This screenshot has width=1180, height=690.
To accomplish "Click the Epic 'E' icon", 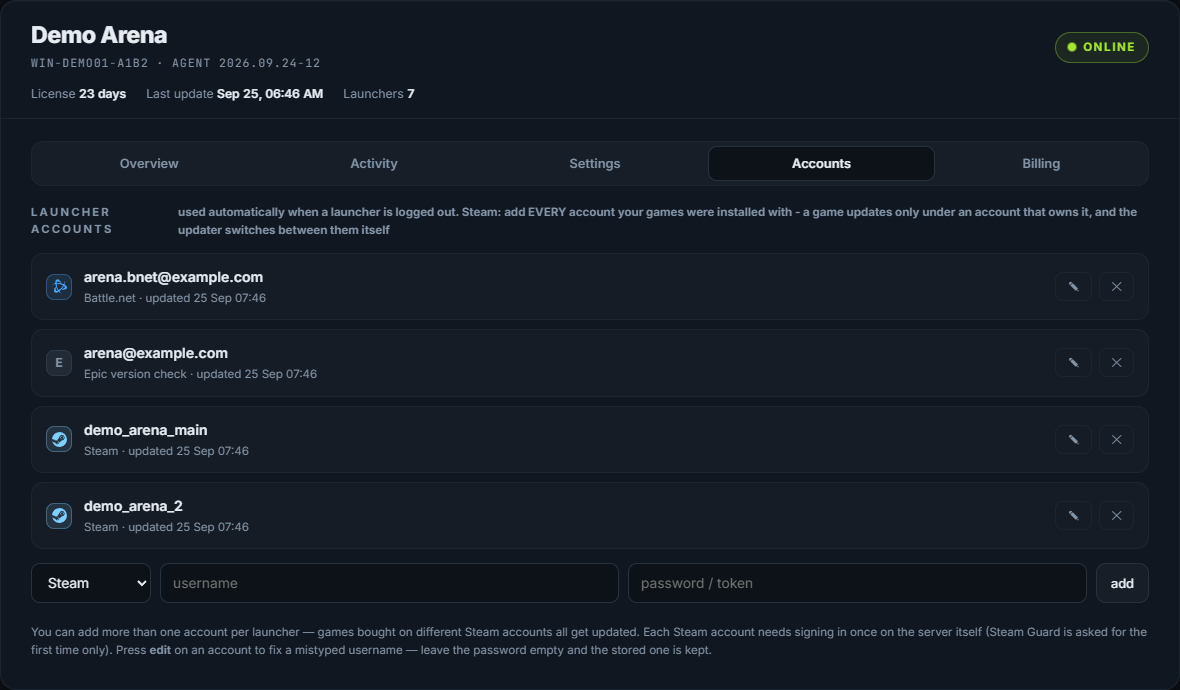I will (59, 363).
